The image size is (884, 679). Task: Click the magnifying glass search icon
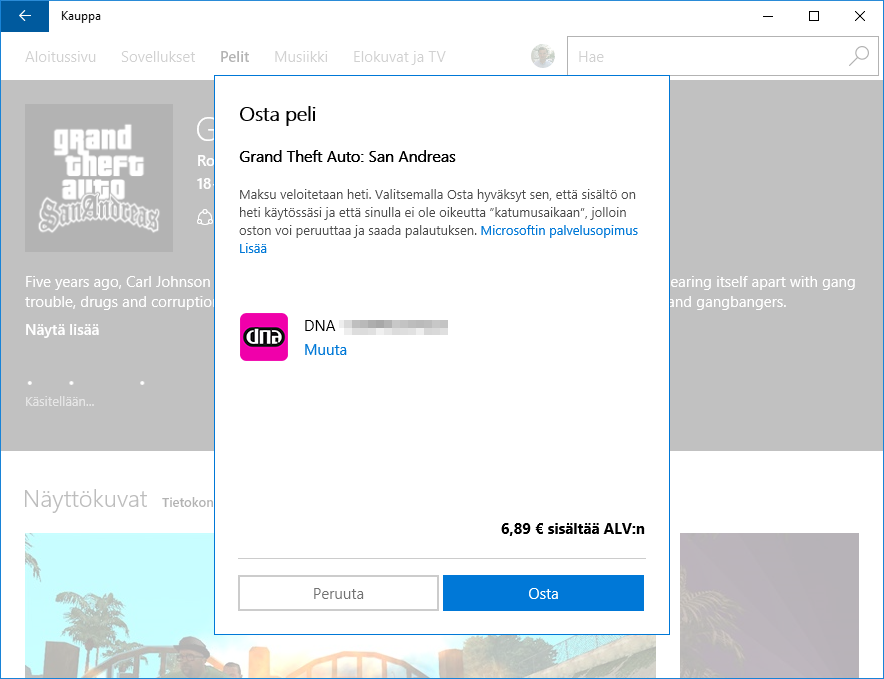click(858, 57)
